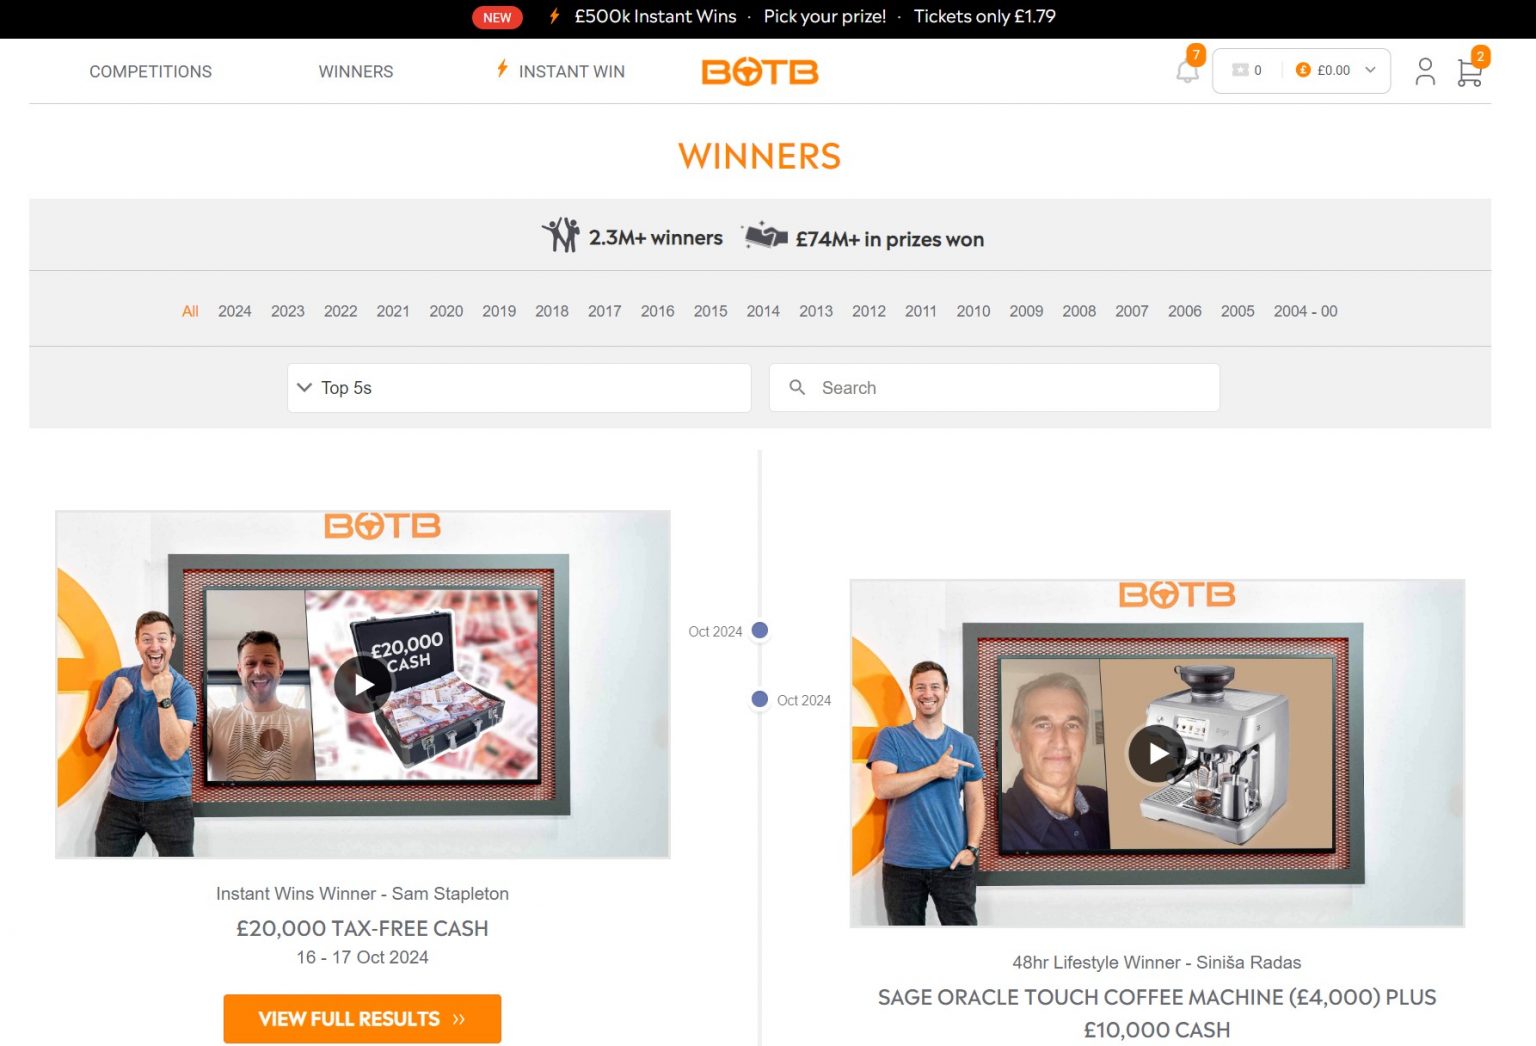Open the notifications bell icon
The width and height of the screenshot is (1536, 1046).
tap(1186, 72)
